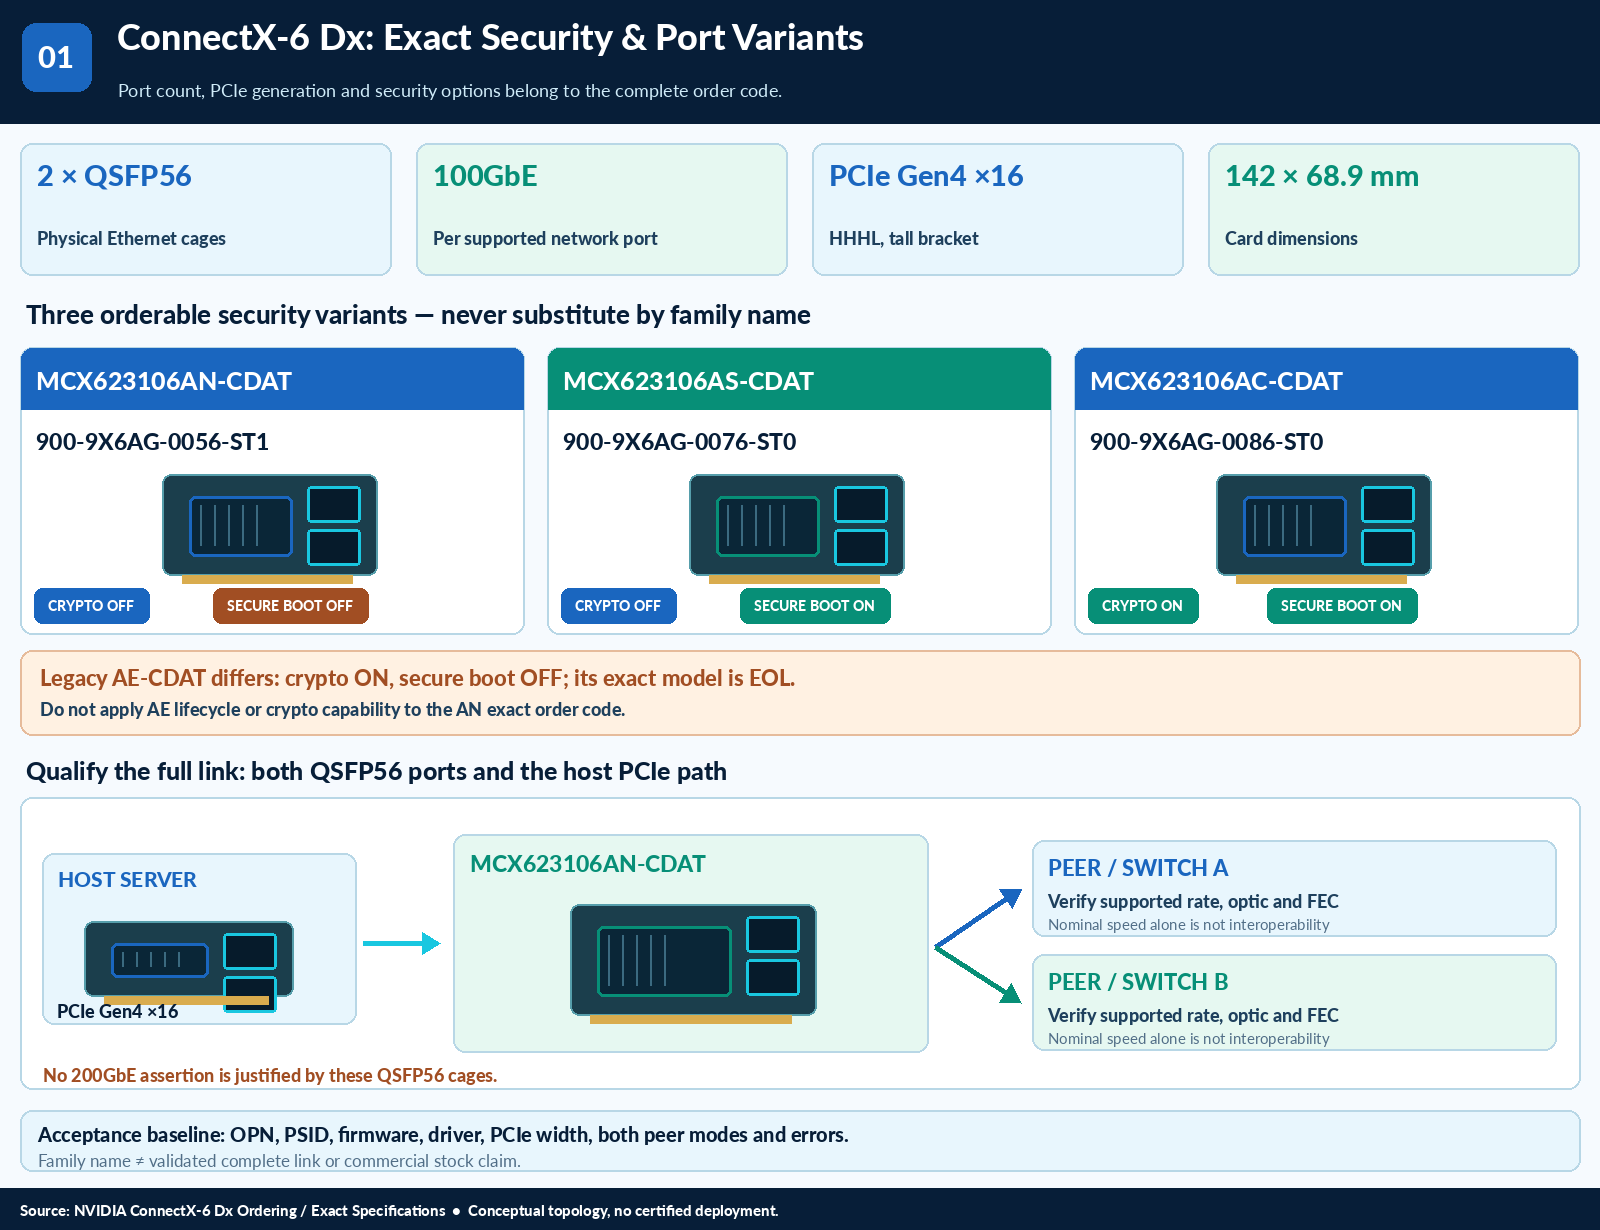Click the 2 × QSFP56 spec card

206,209
